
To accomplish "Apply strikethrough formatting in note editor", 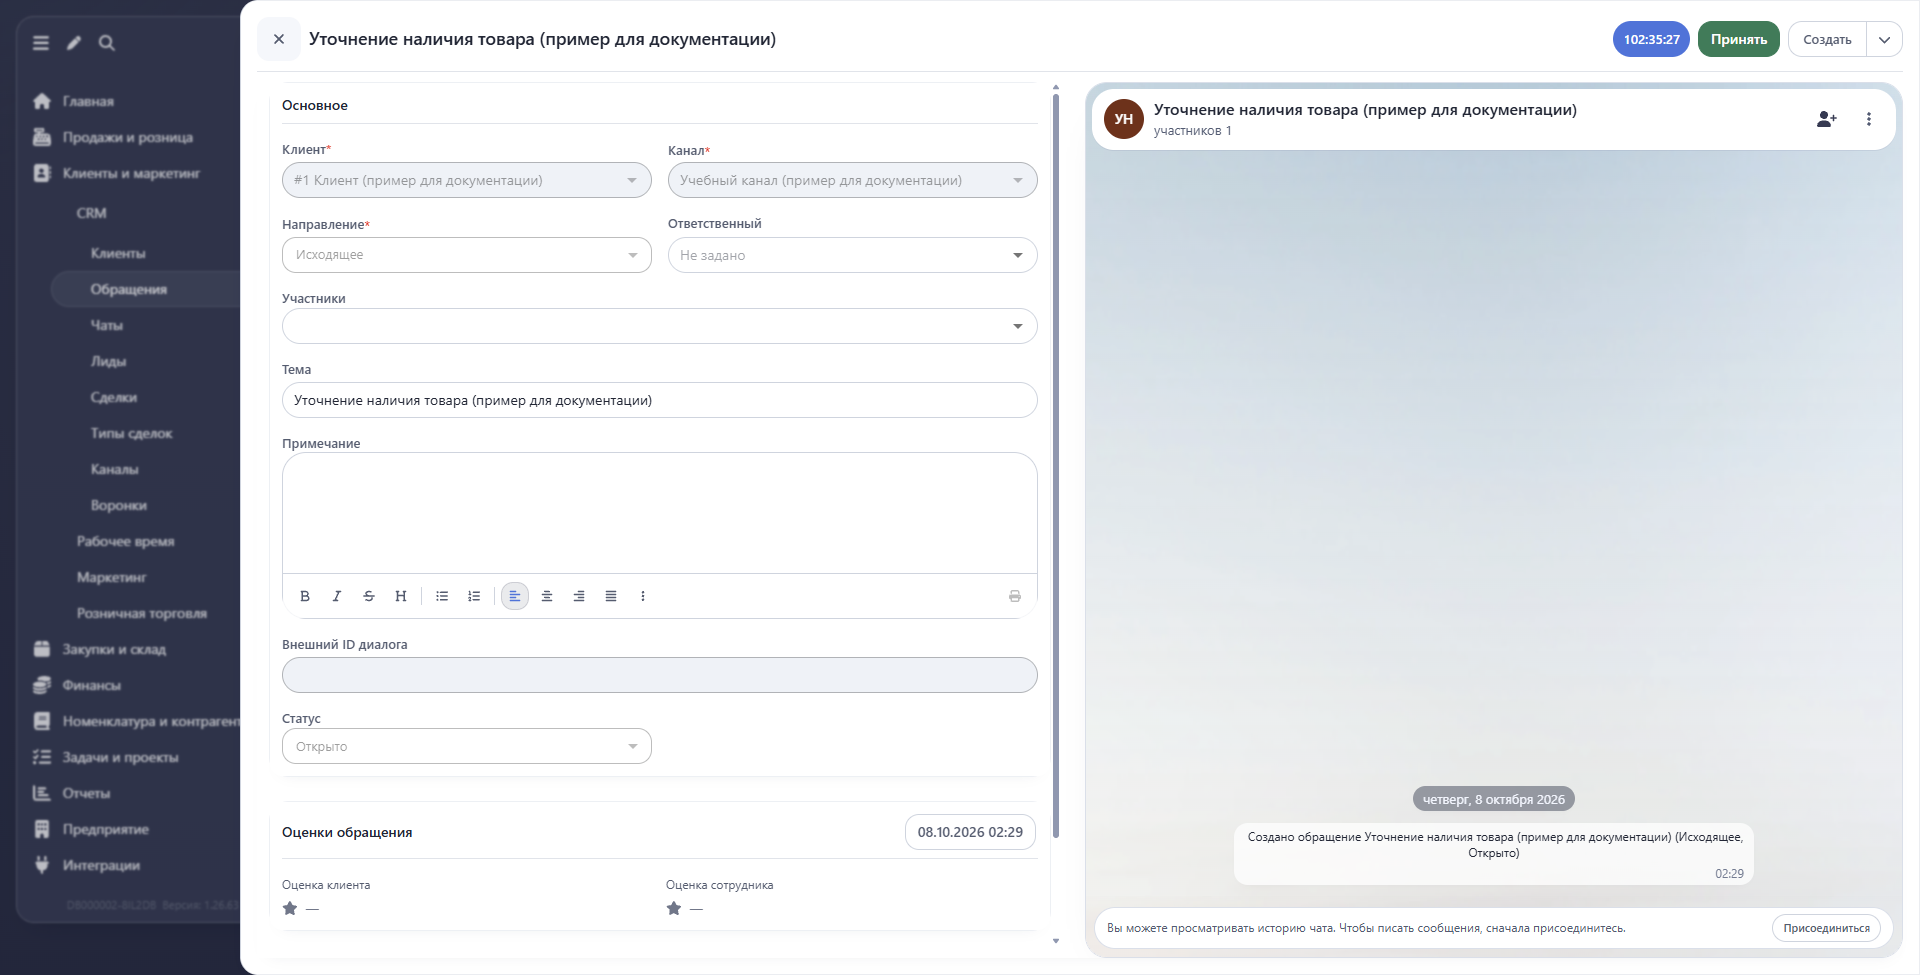I will pos(369,596).
